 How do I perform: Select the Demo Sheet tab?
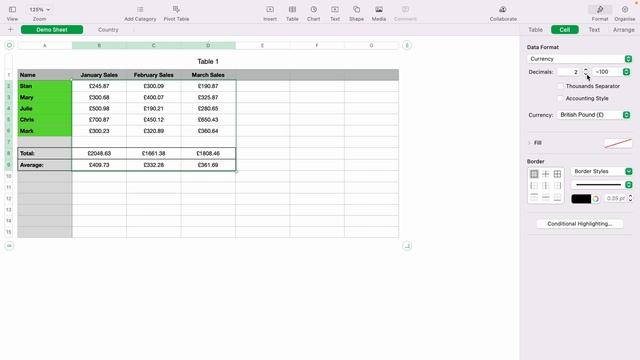(52, 29)
